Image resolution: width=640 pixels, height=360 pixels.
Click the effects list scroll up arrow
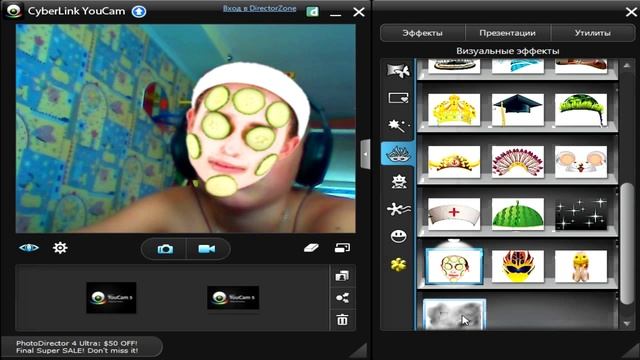pos(627,65)
